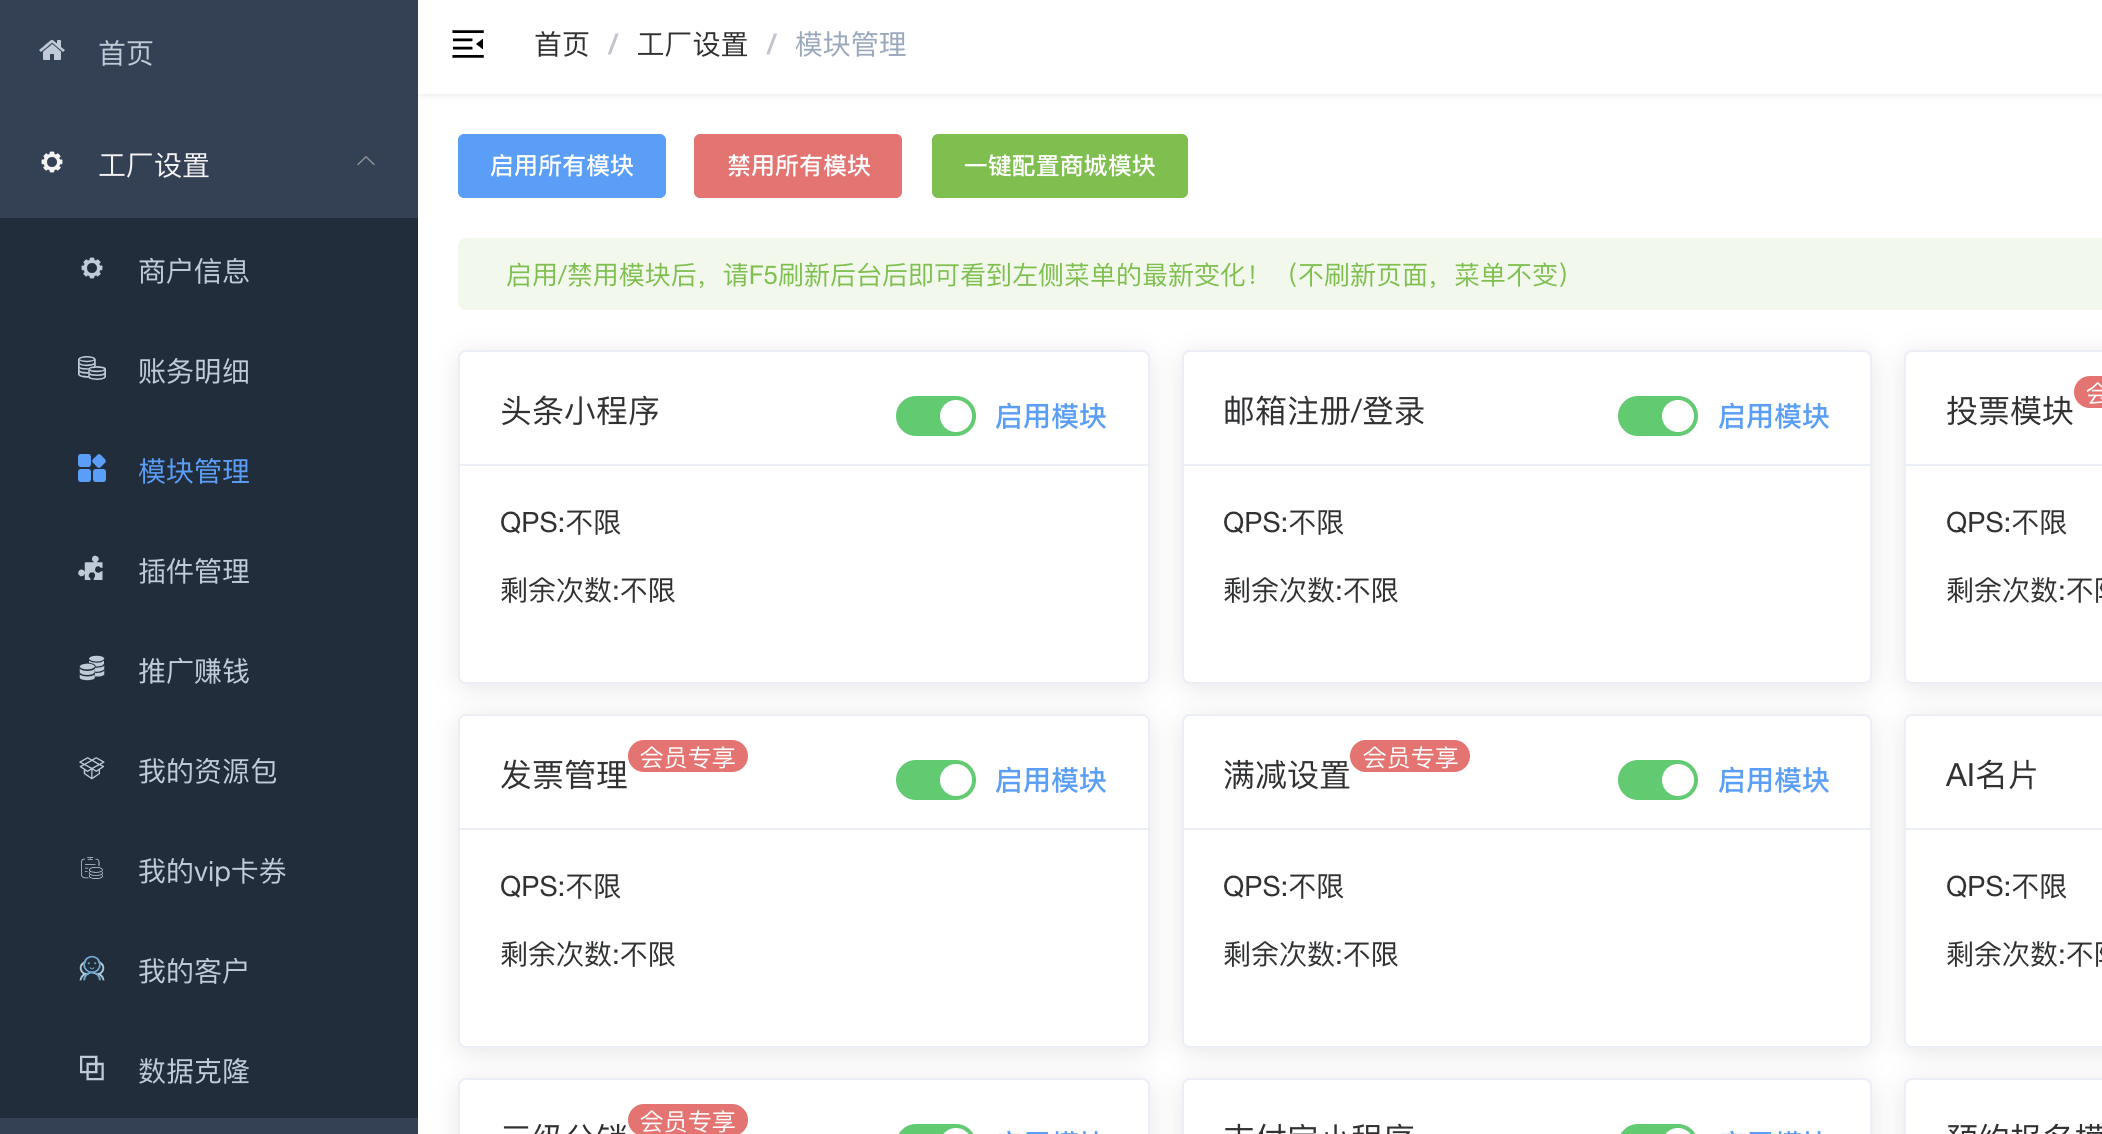Viewport: 2102px width, 1134px height.
Task: Open 我的vip卡券 menu item
Action: tap(211, 871)
